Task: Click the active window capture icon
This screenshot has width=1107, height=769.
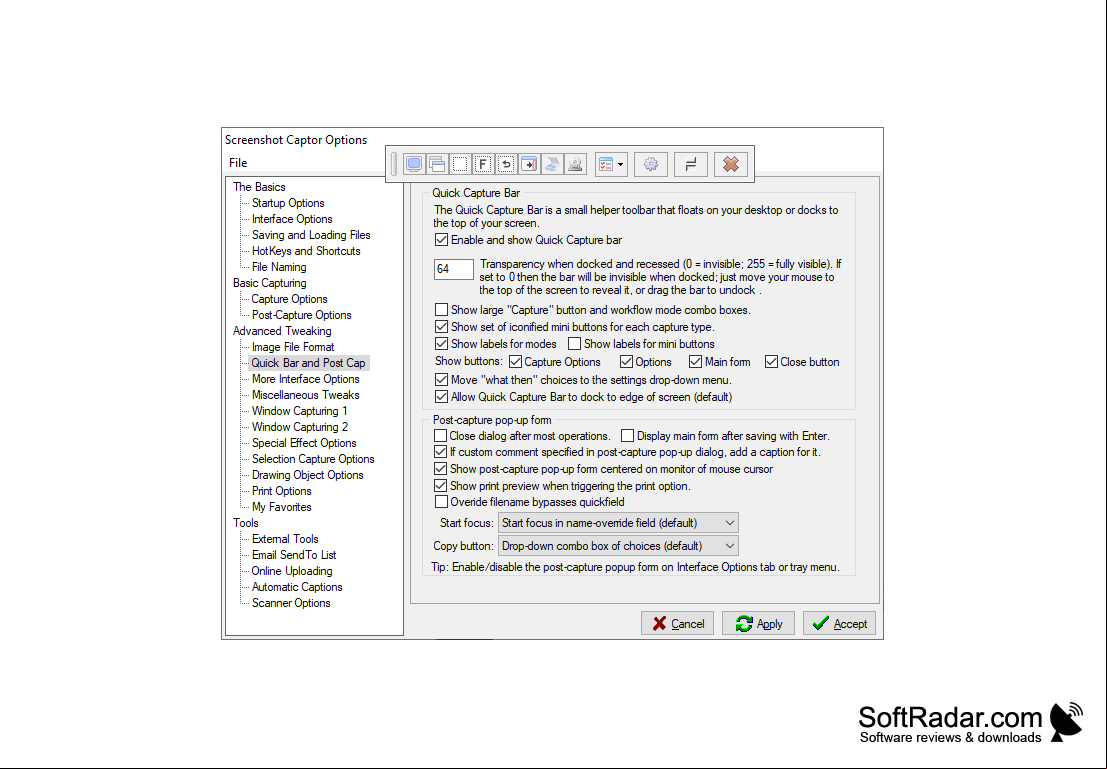Action: 437,165
